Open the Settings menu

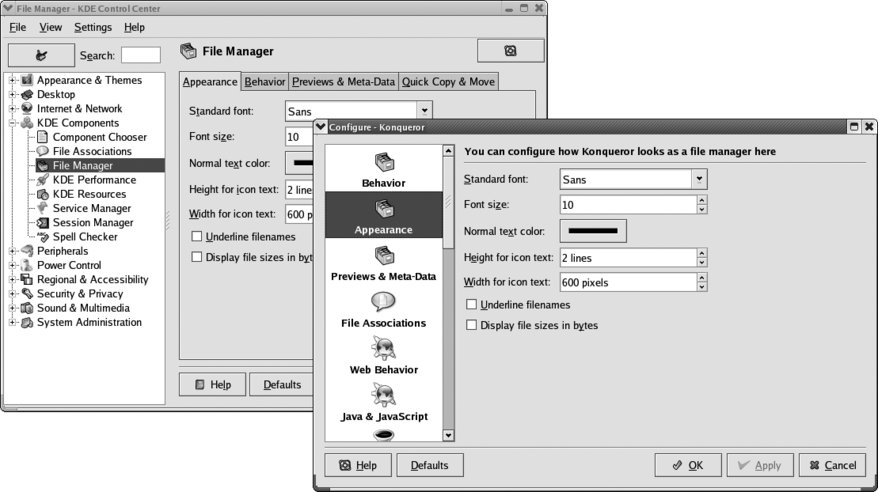coord(92,27)
